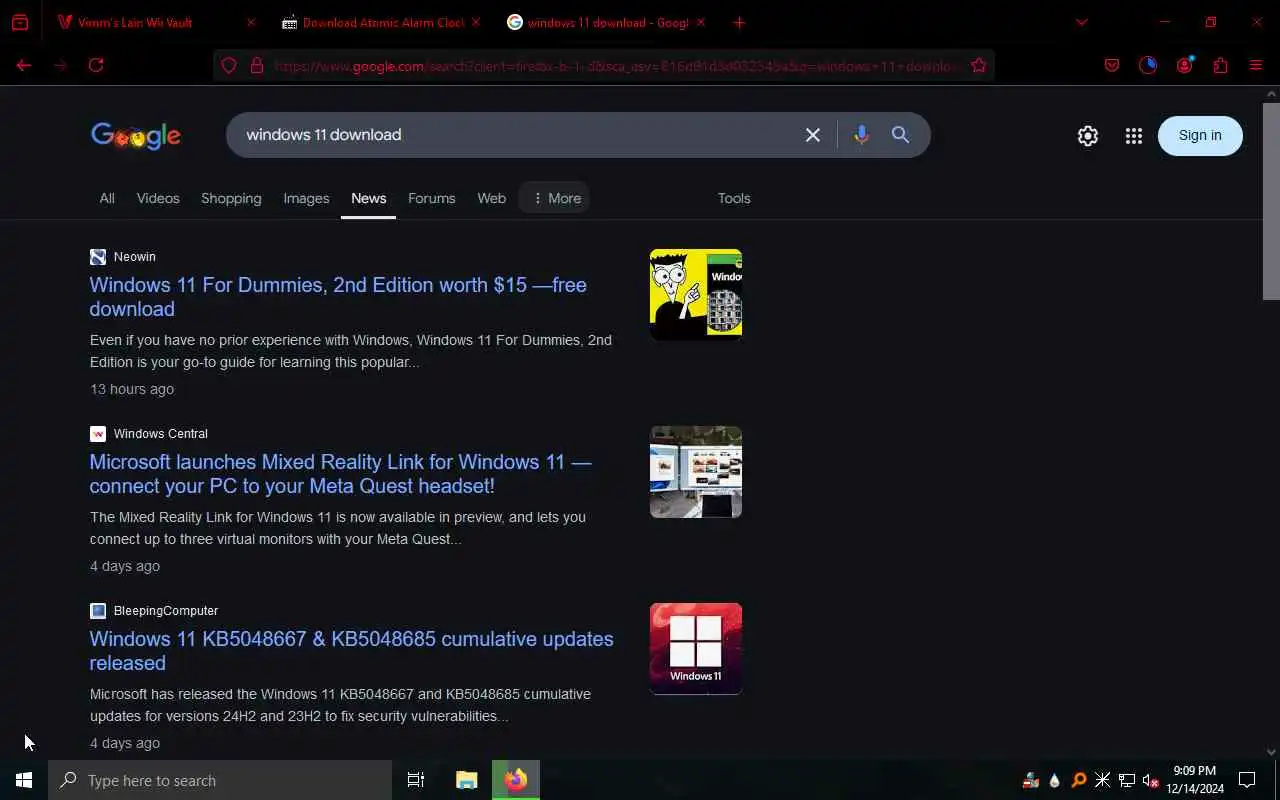This screenshot has width=1280, height=800.
Task: Click the Google logo
Action: coord(136,135)
